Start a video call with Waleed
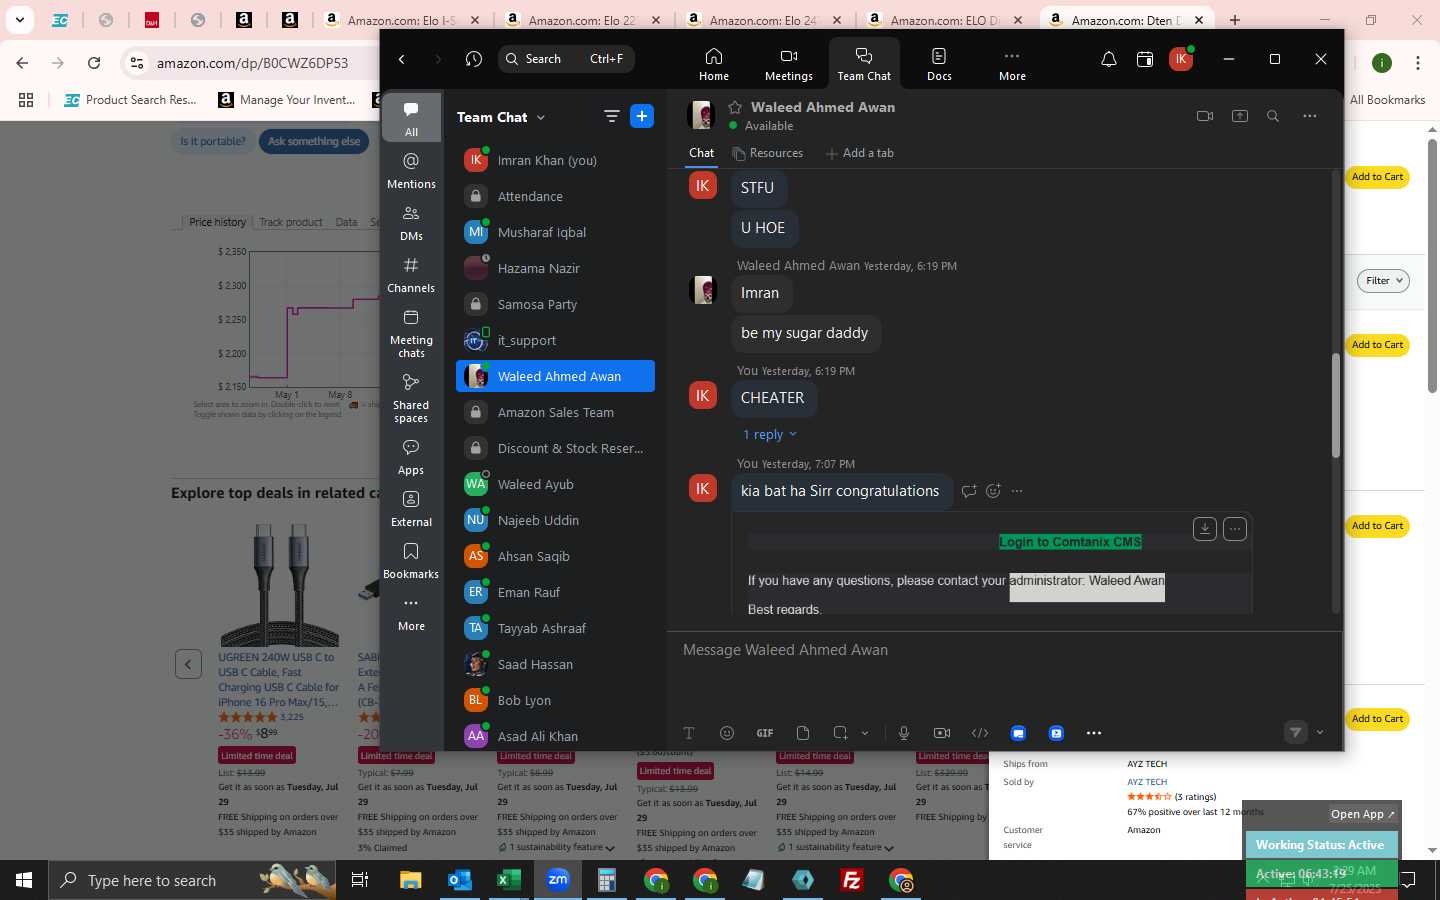The height and width of the screenshot is (900, 1440). click(x=1205, y=116)
